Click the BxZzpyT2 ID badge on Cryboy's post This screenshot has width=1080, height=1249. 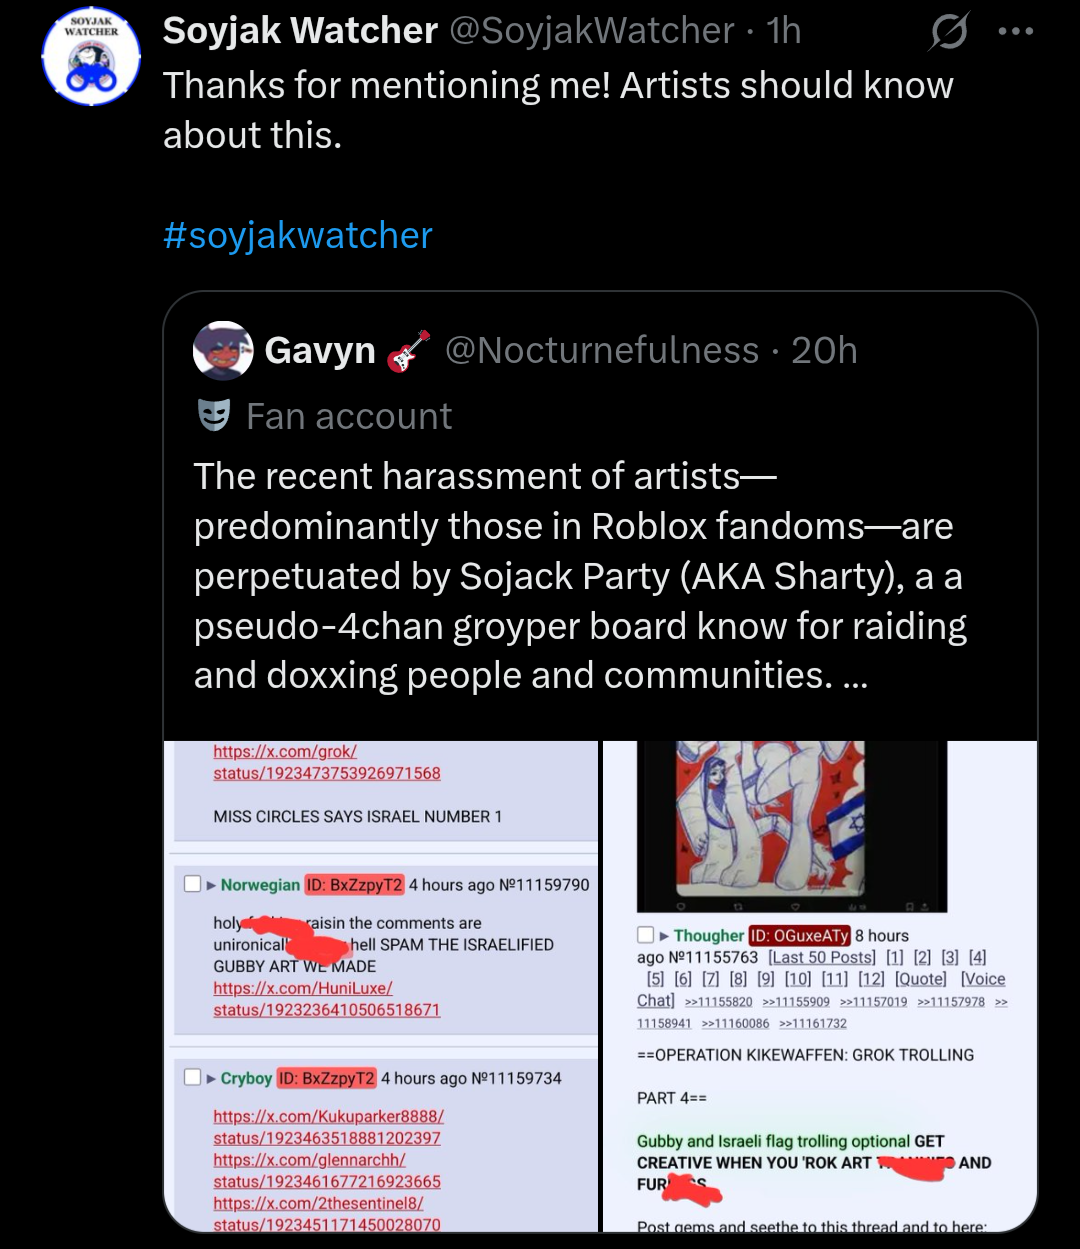point(326,1078)
